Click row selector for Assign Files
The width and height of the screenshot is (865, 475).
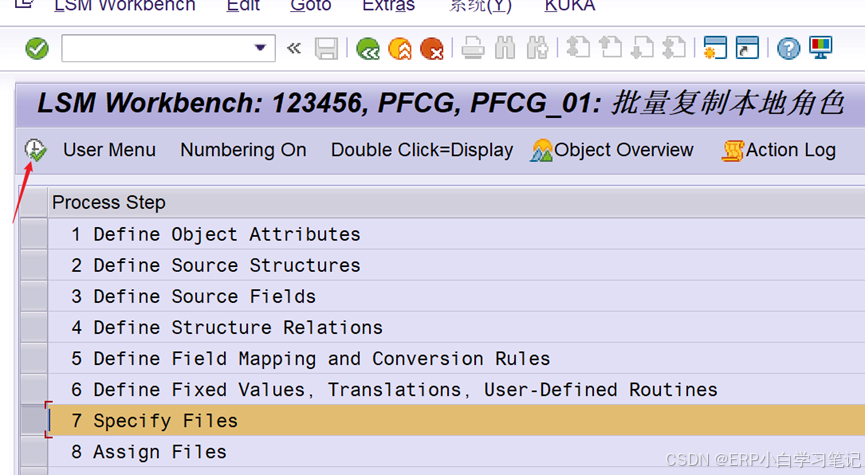tap(34, 452)
